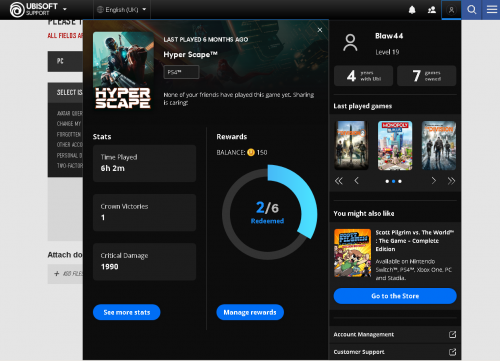Image resolution: width=500 pixels, height=361 pixels.
Task: Click the 7 games owned tile
Action: pyautogui.click(x=426, y=76)
